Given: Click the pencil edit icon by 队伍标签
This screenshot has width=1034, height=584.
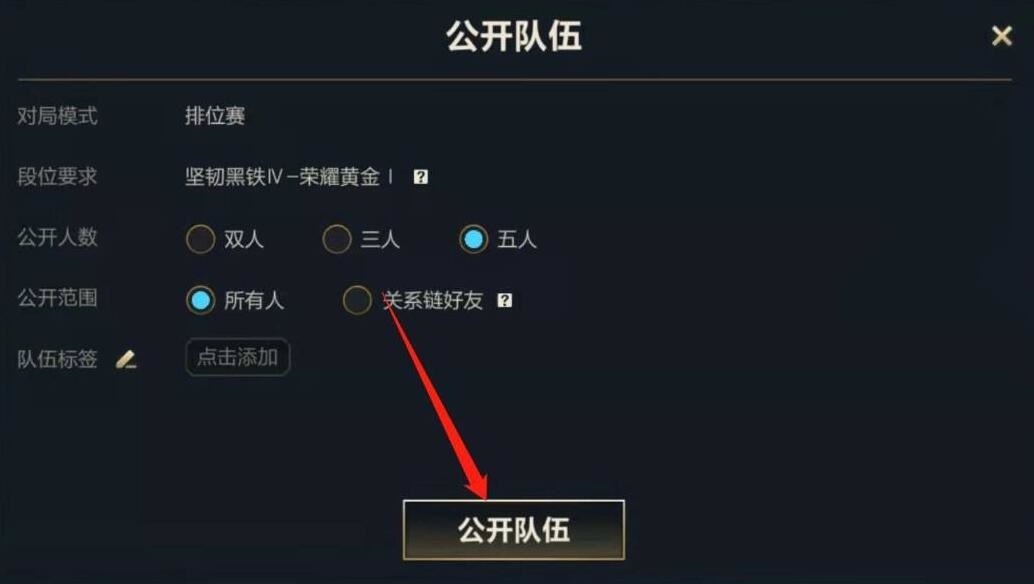Looking at the screenshot, I should (126, 359).
